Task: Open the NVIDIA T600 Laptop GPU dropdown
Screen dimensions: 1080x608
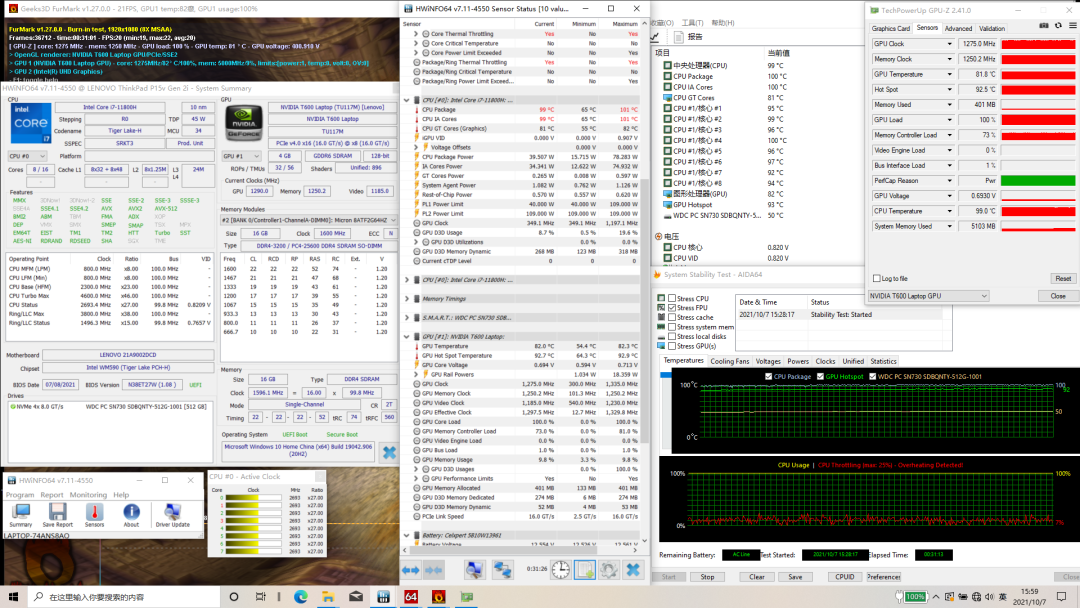Action: pos(929,296)
